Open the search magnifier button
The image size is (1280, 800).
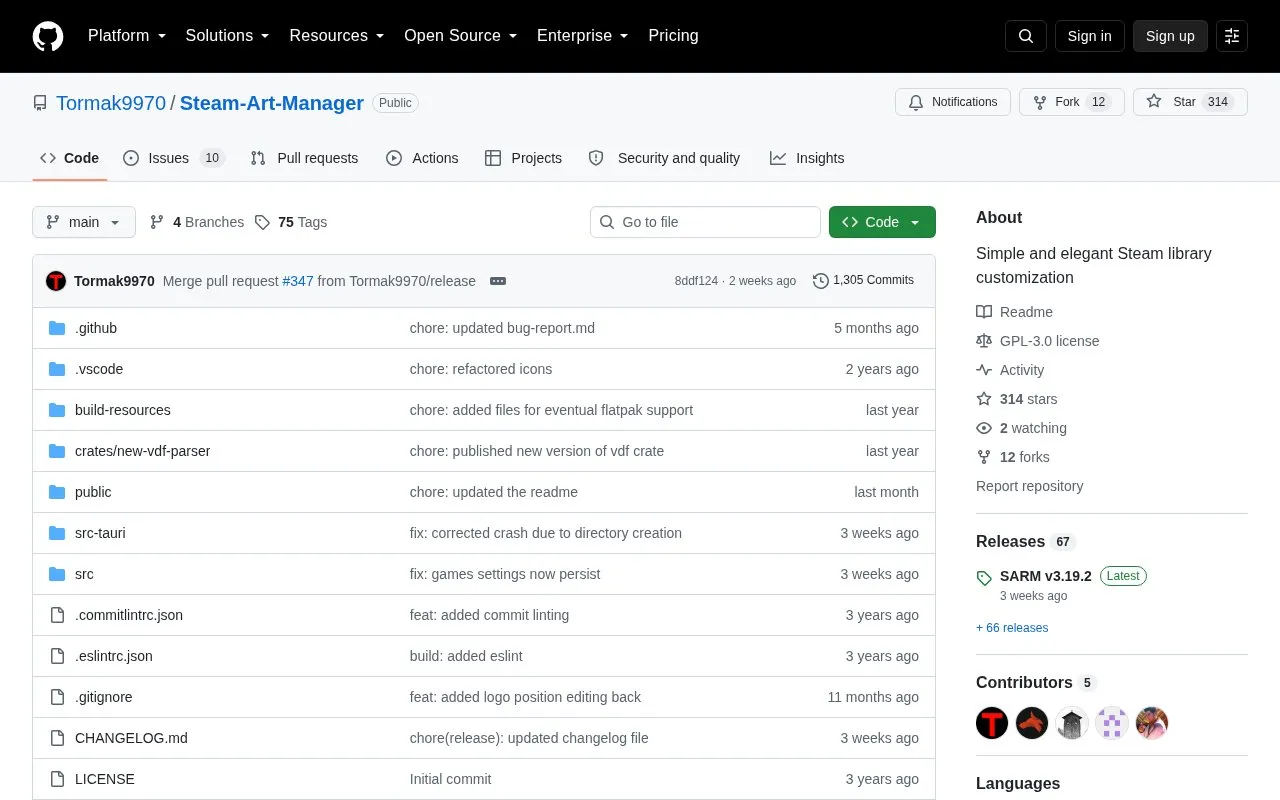coord(1026,36)
